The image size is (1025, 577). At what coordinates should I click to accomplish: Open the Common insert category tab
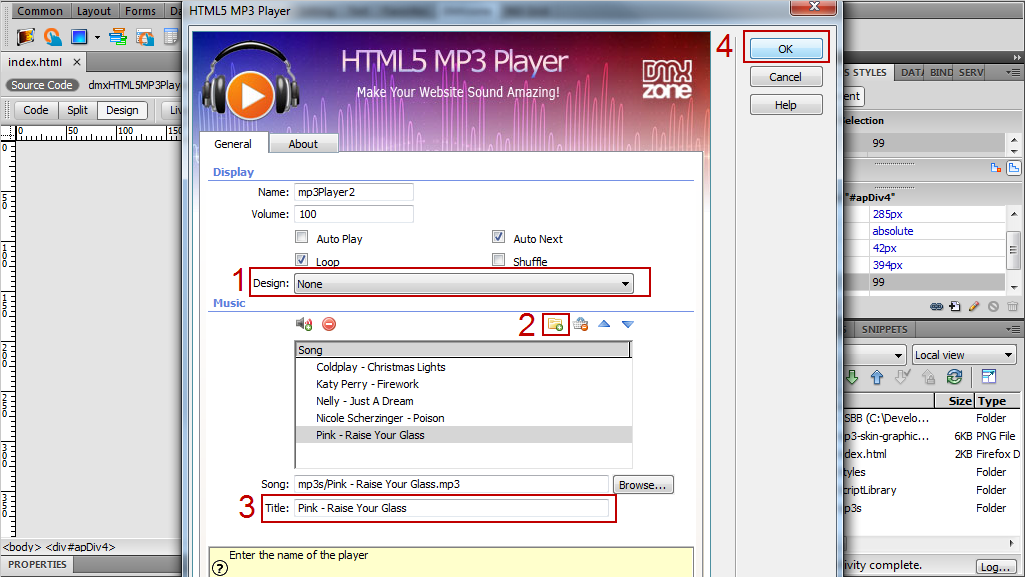point(40,11)
